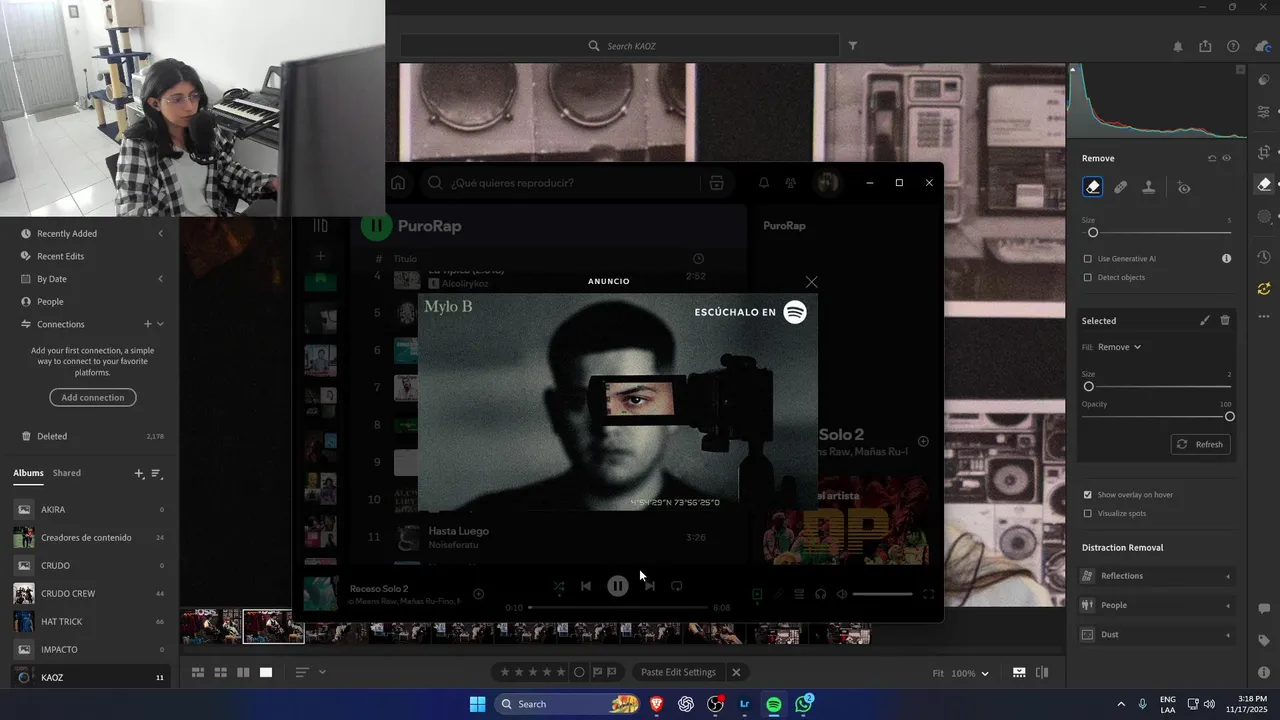The width and height of the screenshot is (1280, 720).
Task: Expand Reflections distraction removal section
Action: [x=1158, y=576]
